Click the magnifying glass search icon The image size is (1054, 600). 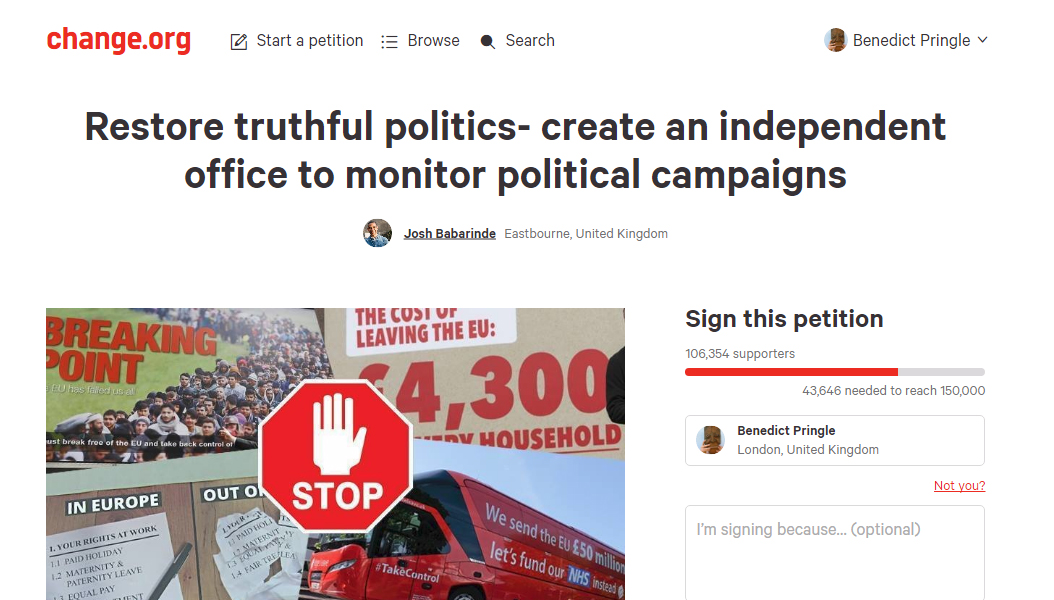point(488,41)
